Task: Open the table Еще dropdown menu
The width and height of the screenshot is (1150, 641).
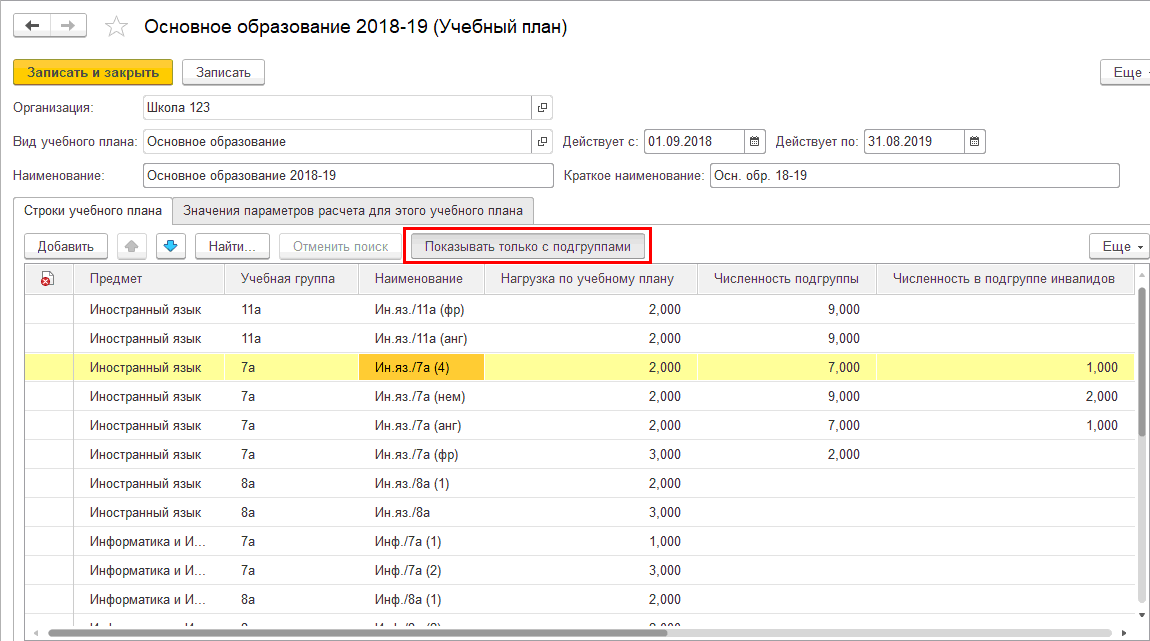Action: tap(1120, 246)
